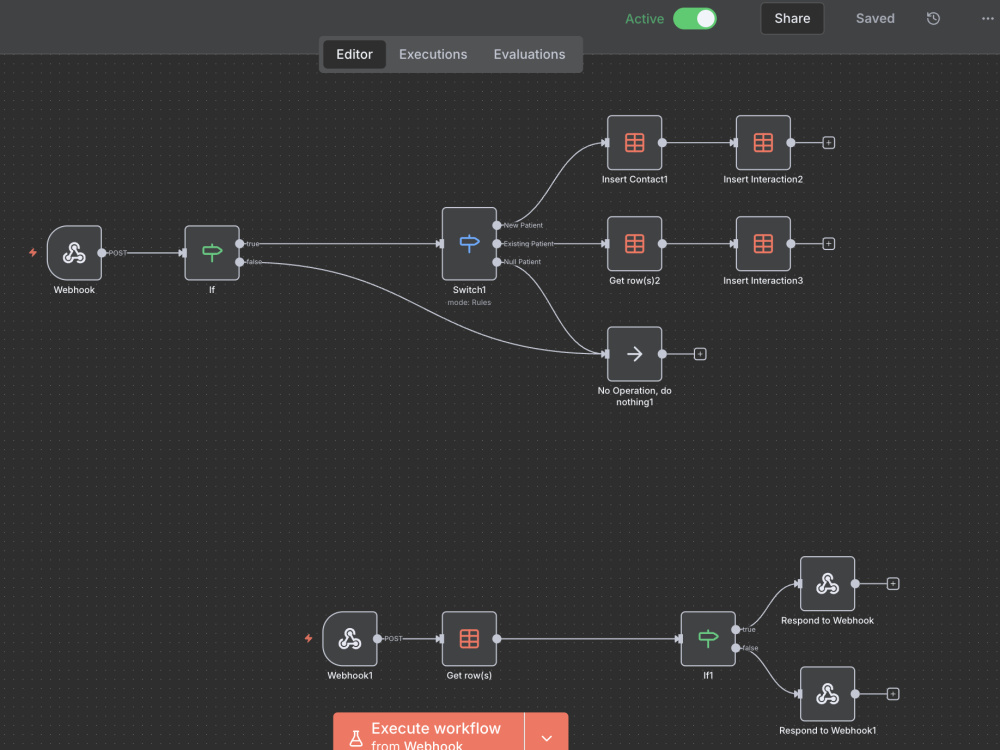Click the Saved status label
The image size is (1000, 750).
pyautogui.click(x=875, y=18)
